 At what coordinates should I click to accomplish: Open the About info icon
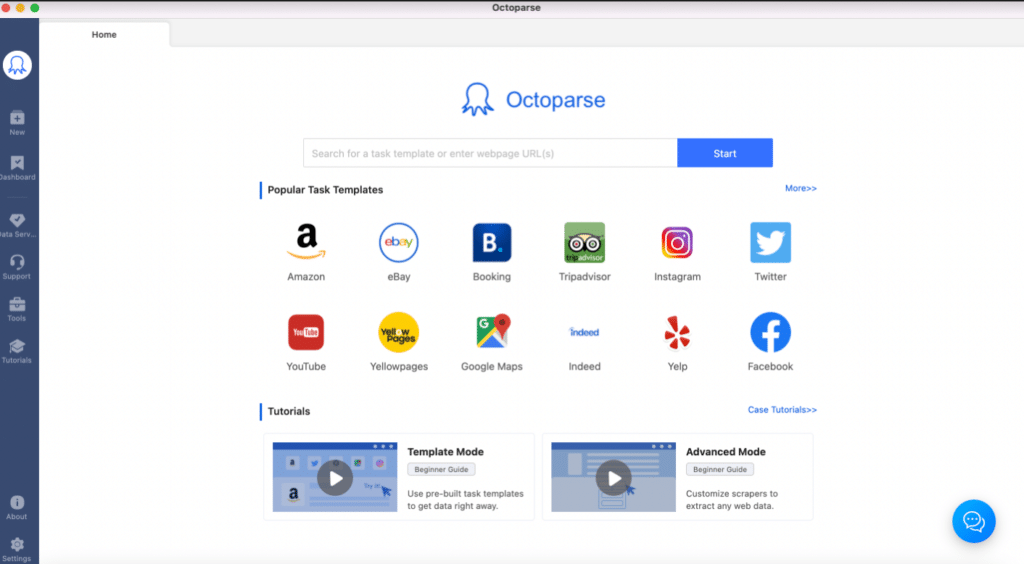[17, 504]
